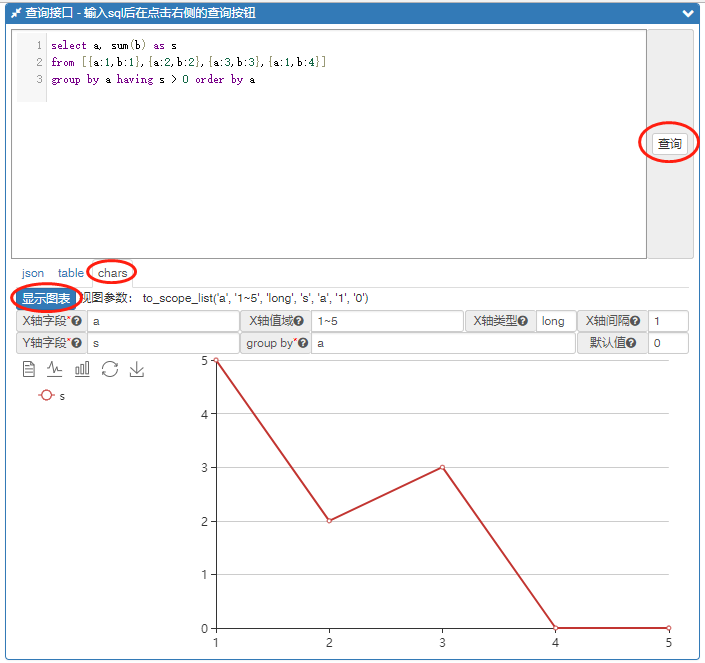Click the pin icon in panel header

pos(16,14)
